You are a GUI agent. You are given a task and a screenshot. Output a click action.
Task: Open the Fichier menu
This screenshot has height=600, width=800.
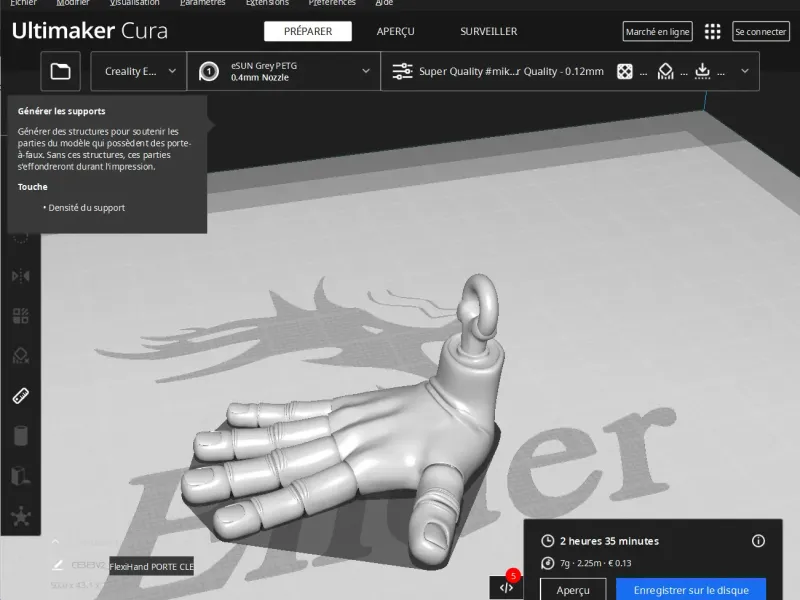coord(23,3)
